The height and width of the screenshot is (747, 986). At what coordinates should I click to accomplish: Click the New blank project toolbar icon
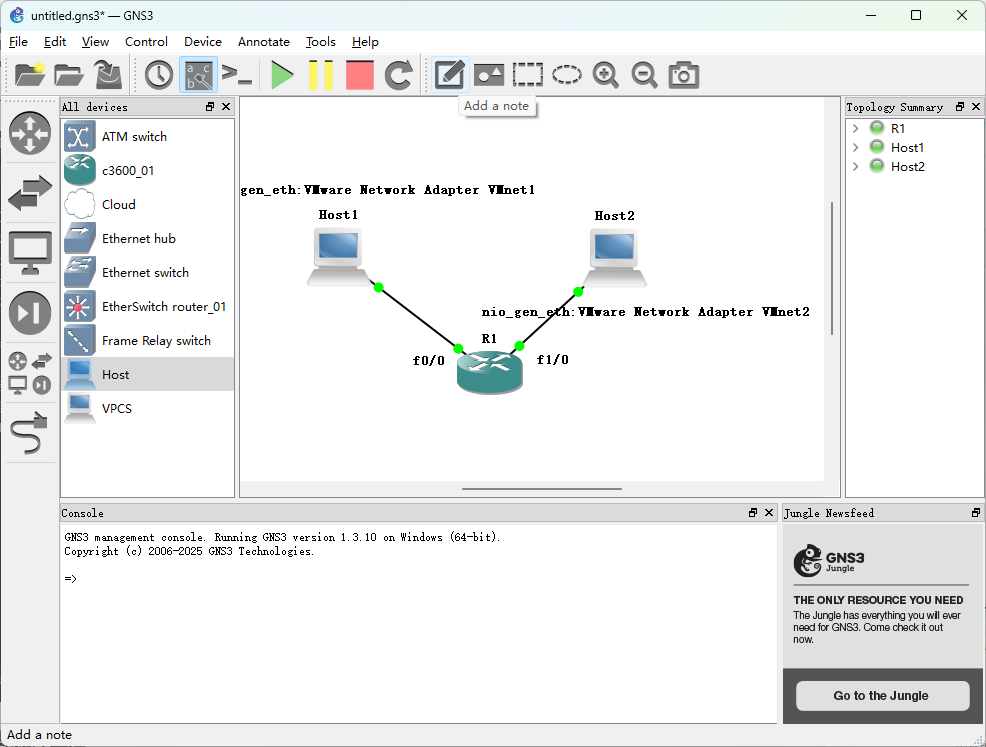pyautogui.click(x=30, y=75)
